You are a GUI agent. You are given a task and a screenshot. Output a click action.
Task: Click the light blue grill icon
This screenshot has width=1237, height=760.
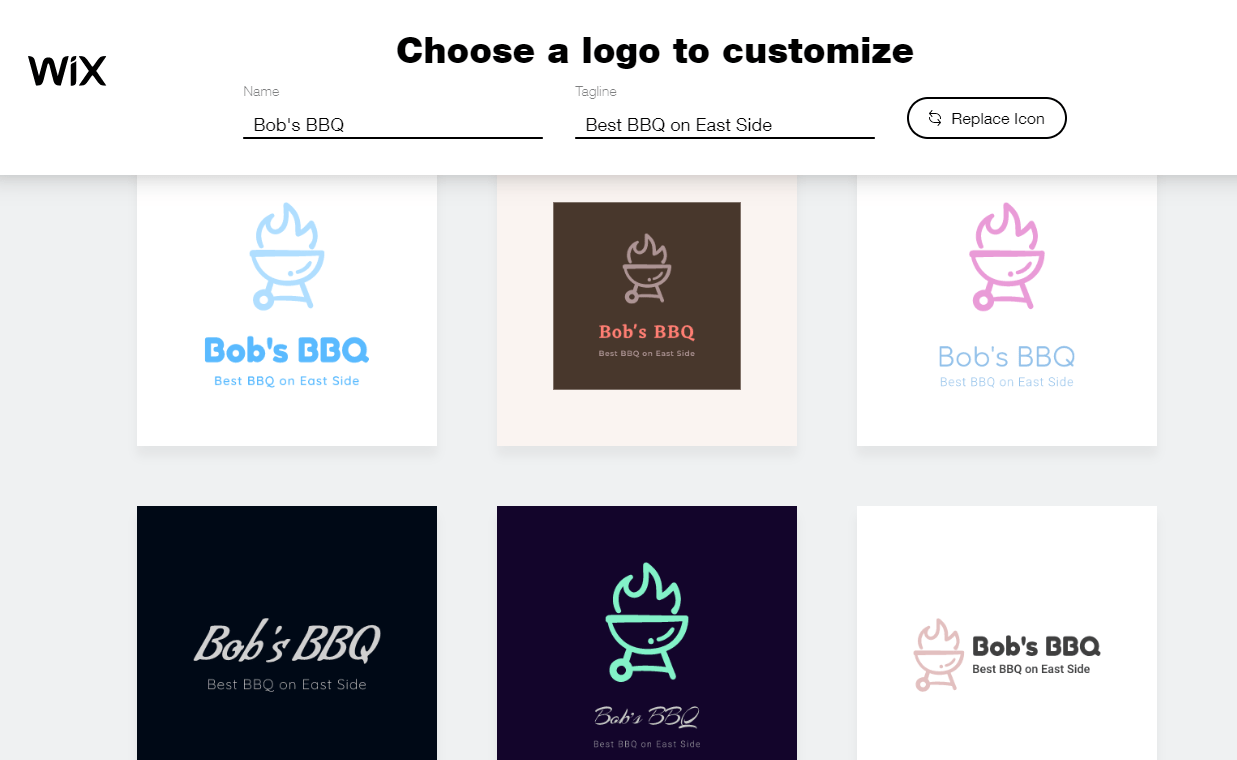click(286, 256)
